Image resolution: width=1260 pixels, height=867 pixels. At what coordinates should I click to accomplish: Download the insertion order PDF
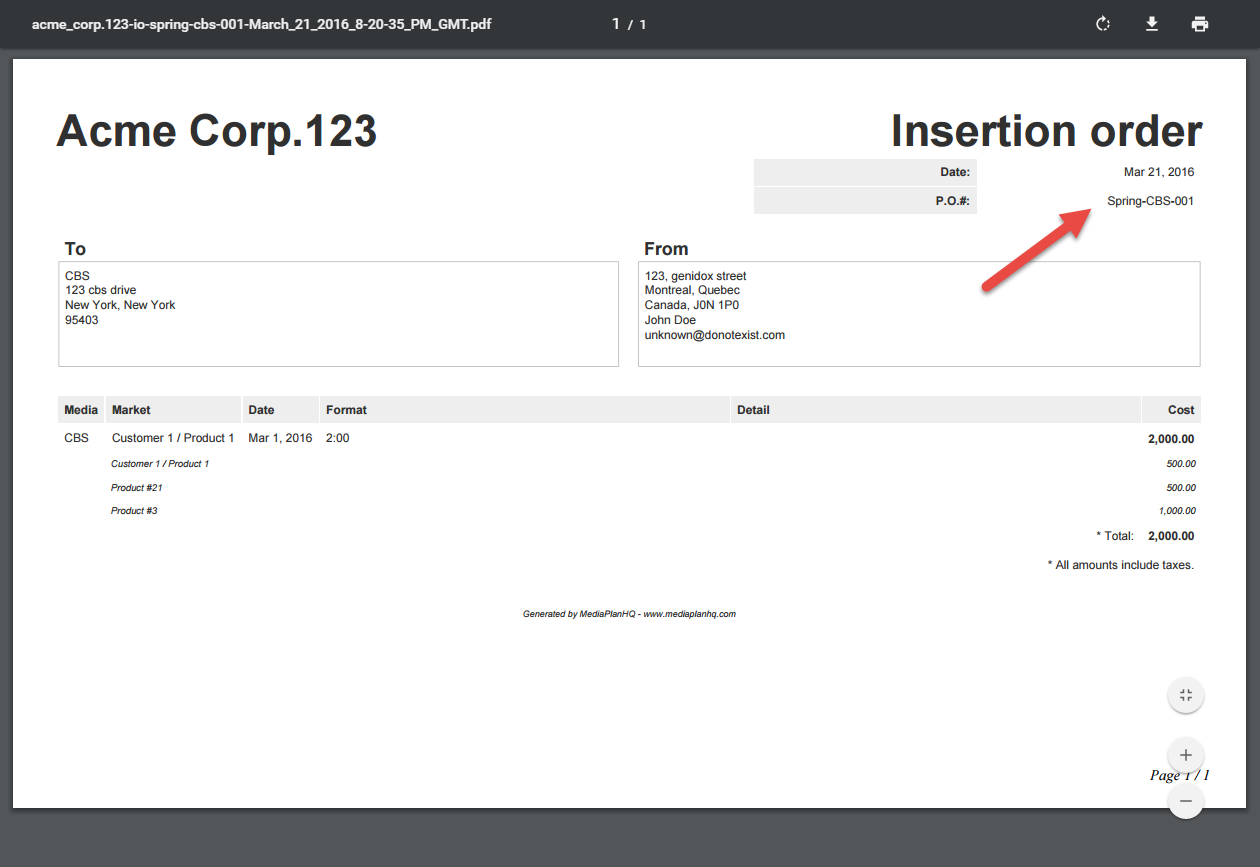click(1152, 24)
